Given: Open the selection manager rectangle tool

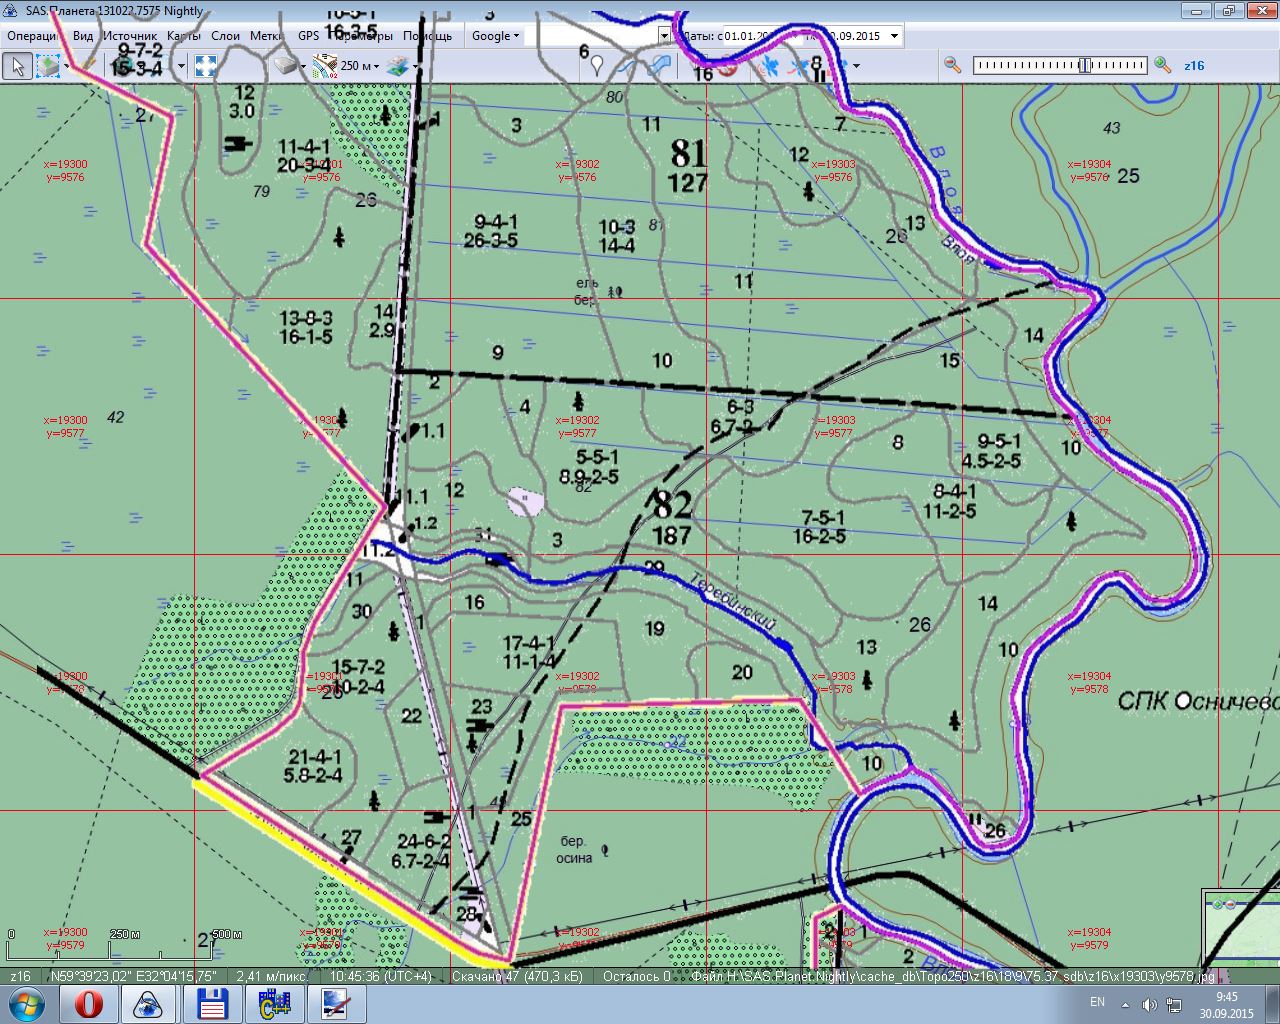Looking at the screenshot, I should (48, 66).
